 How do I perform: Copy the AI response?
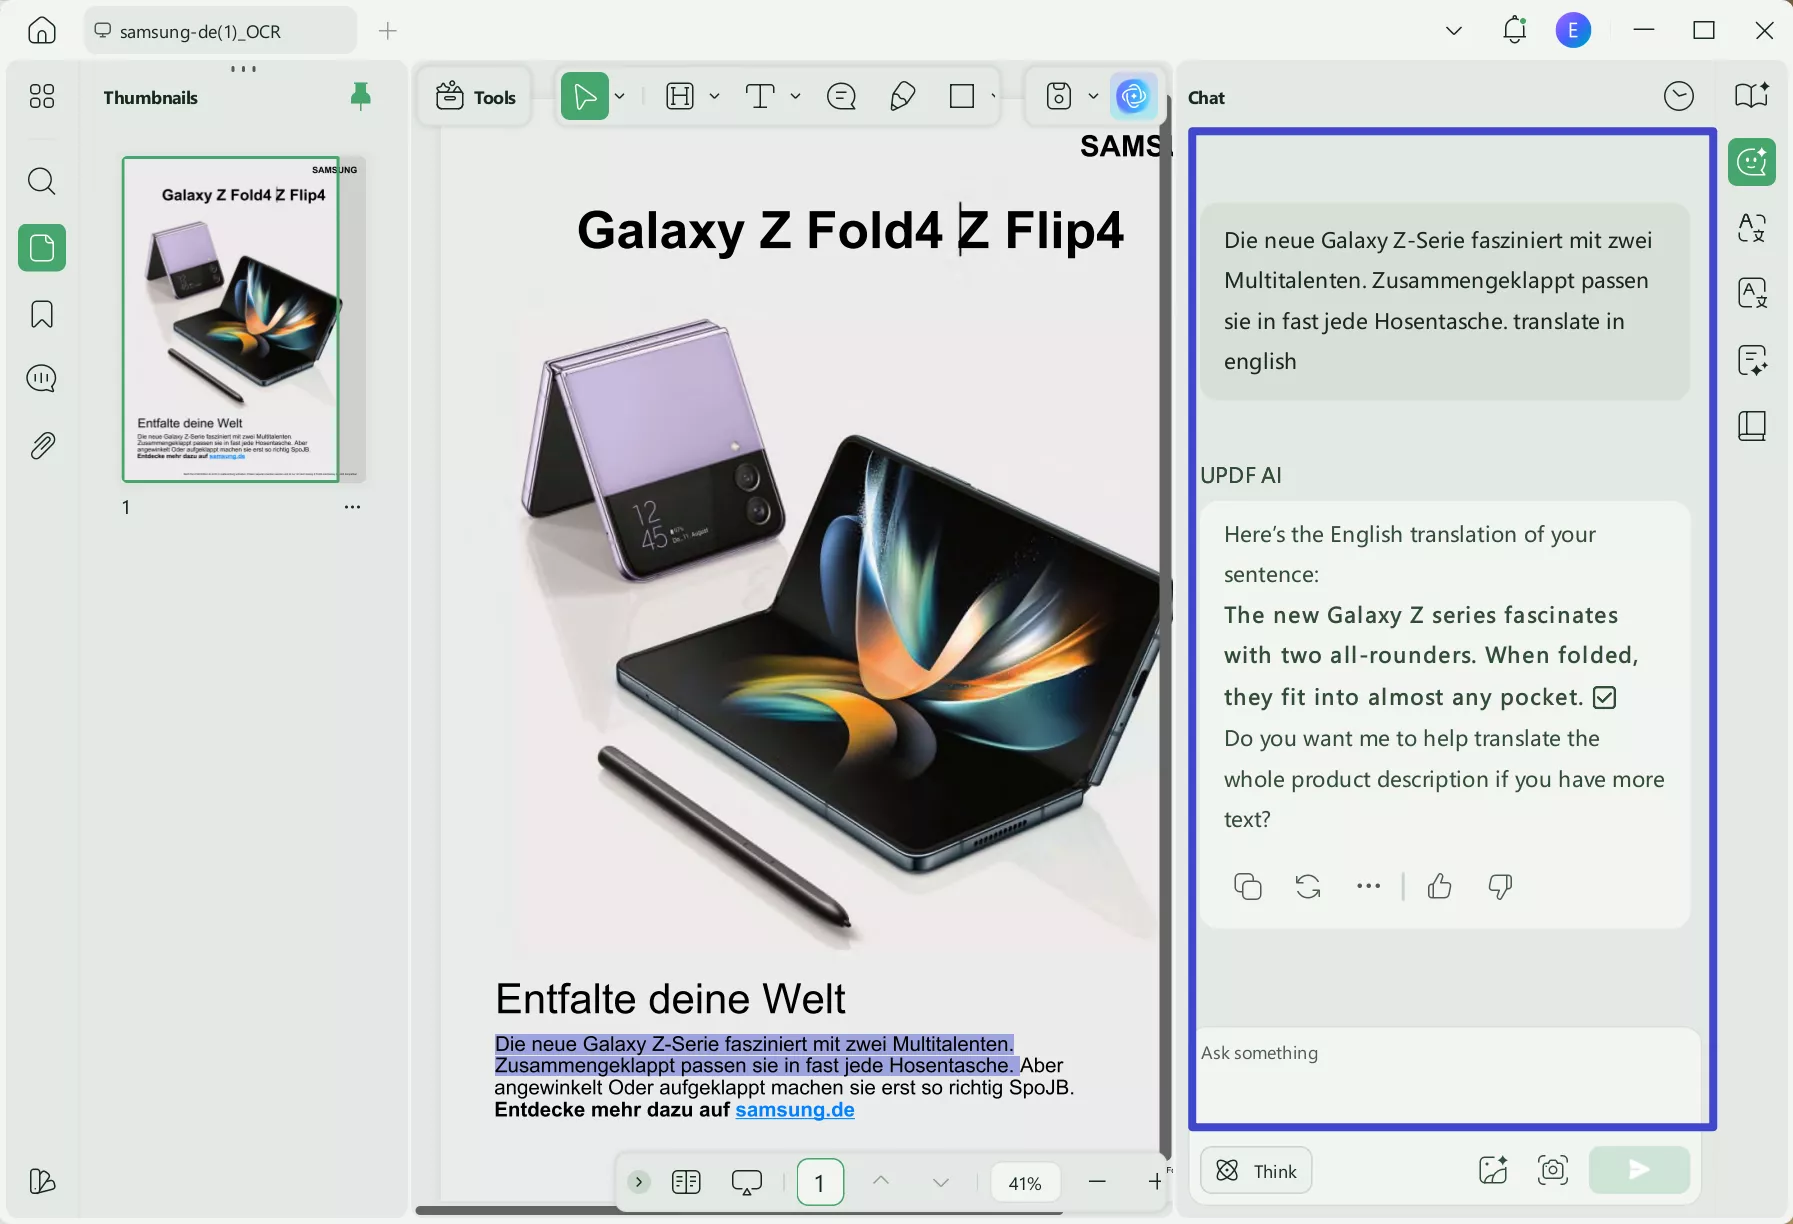1247,886
